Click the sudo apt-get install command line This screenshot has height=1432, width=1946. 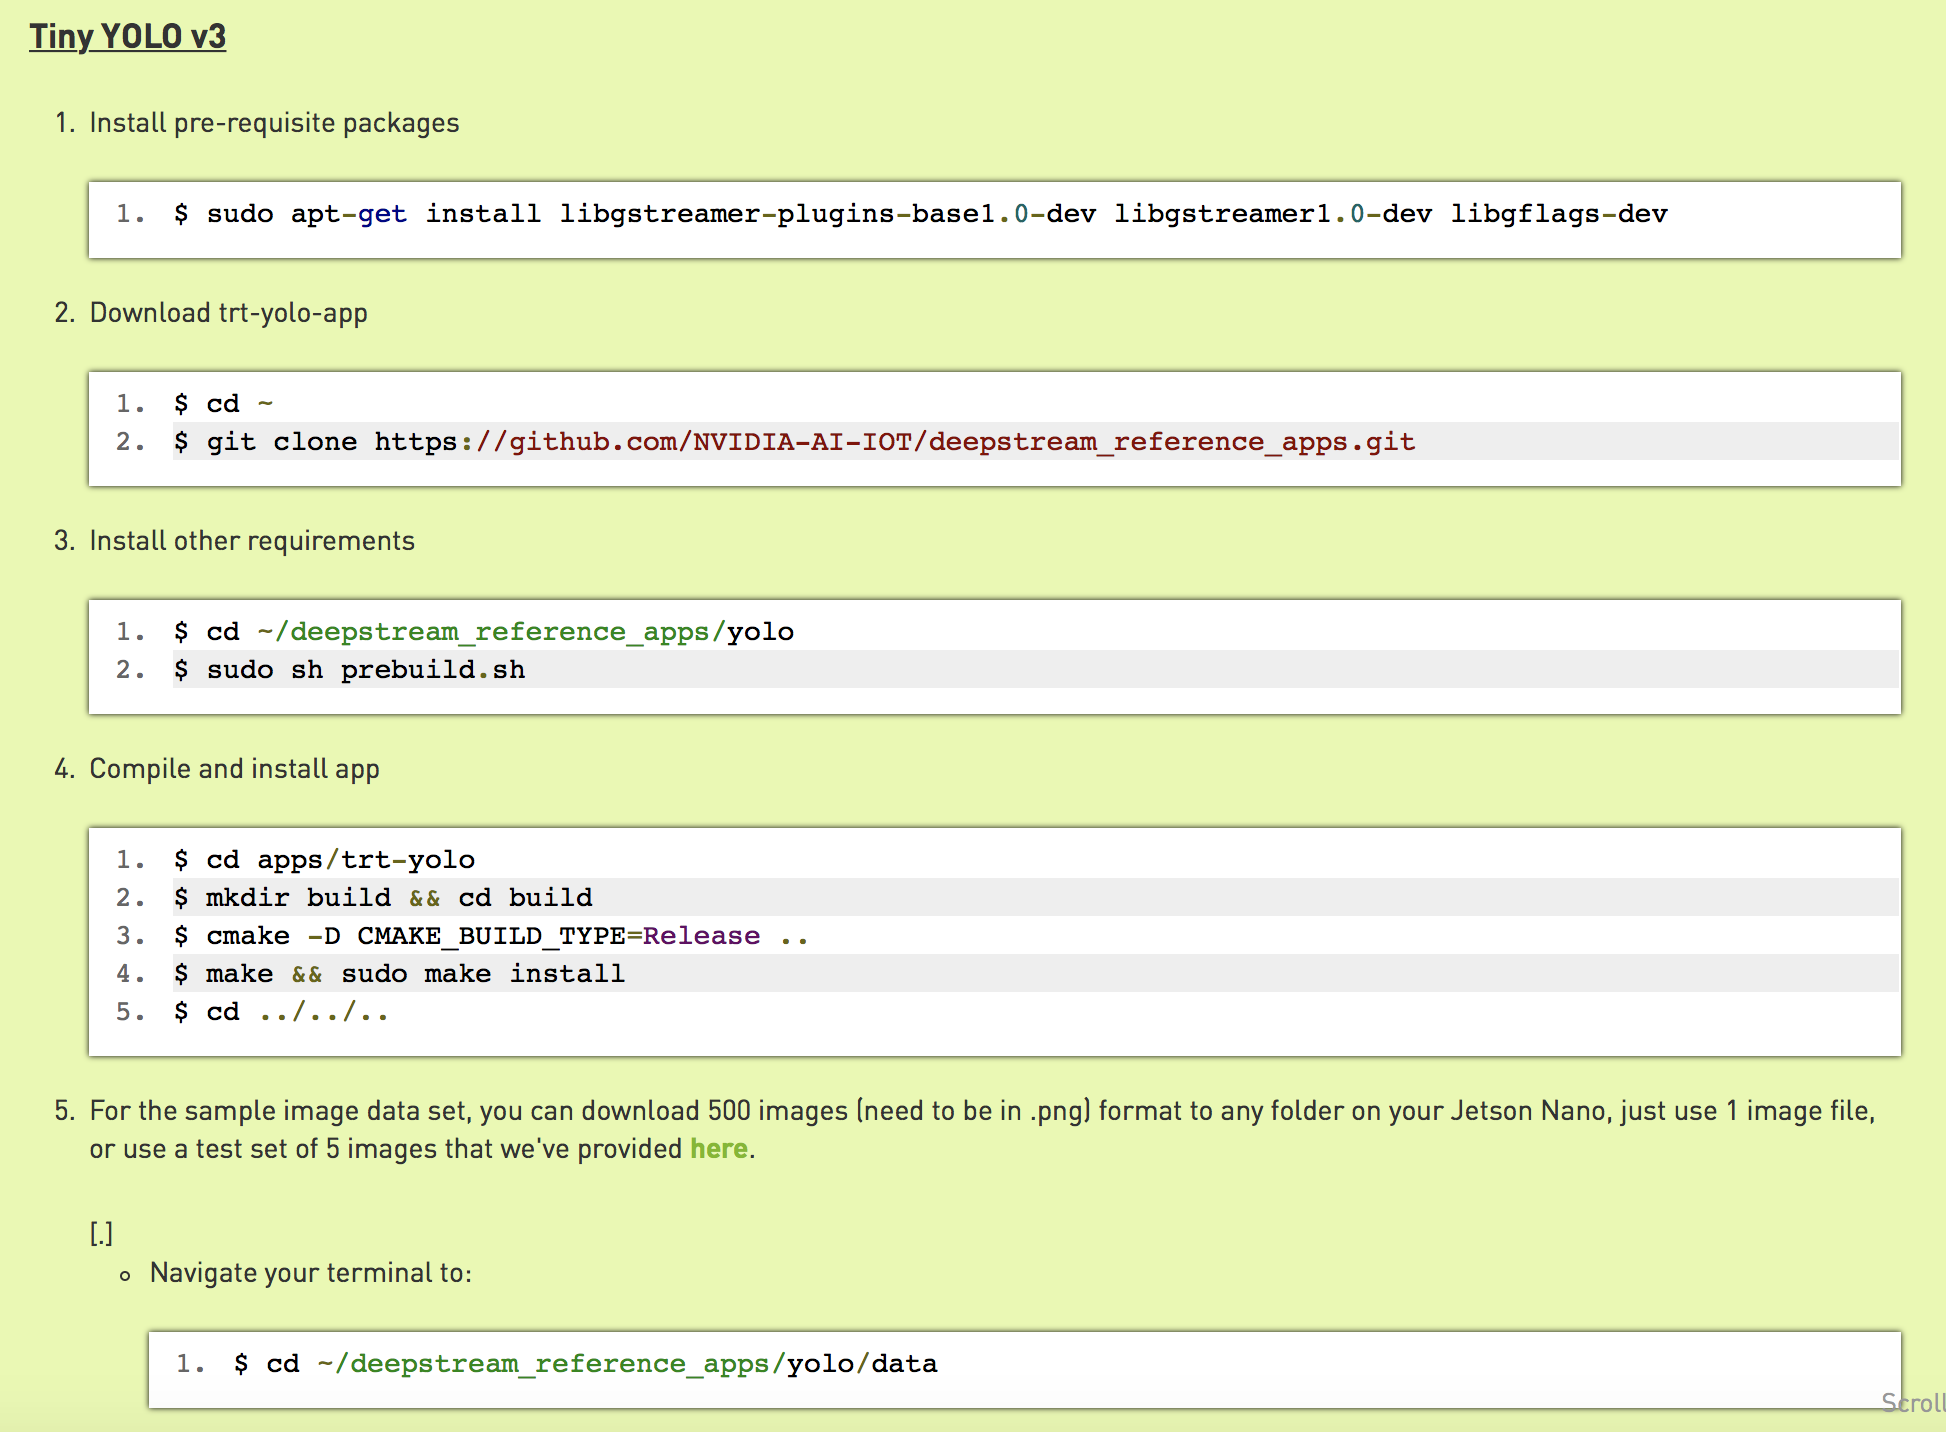tap(920, 214)
